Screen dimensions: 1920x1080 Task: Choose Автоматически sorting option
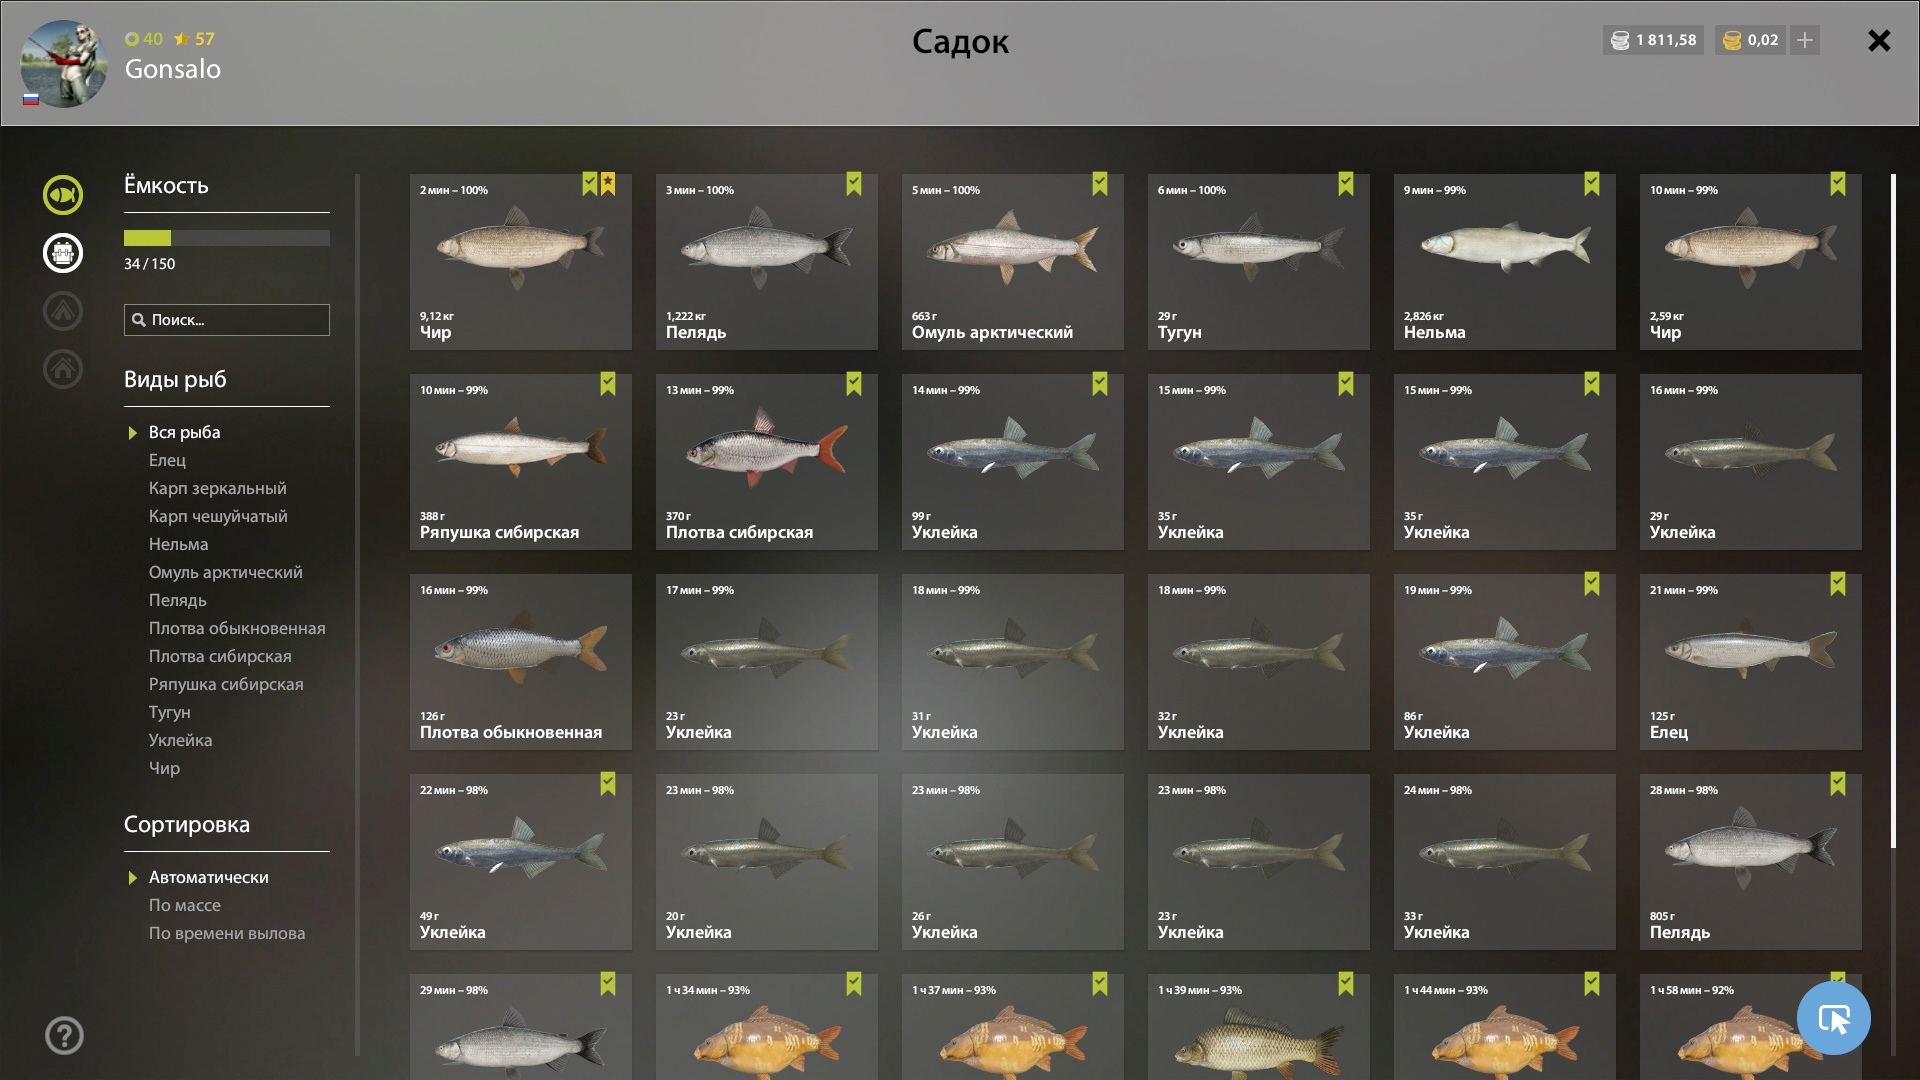(208, 877)
